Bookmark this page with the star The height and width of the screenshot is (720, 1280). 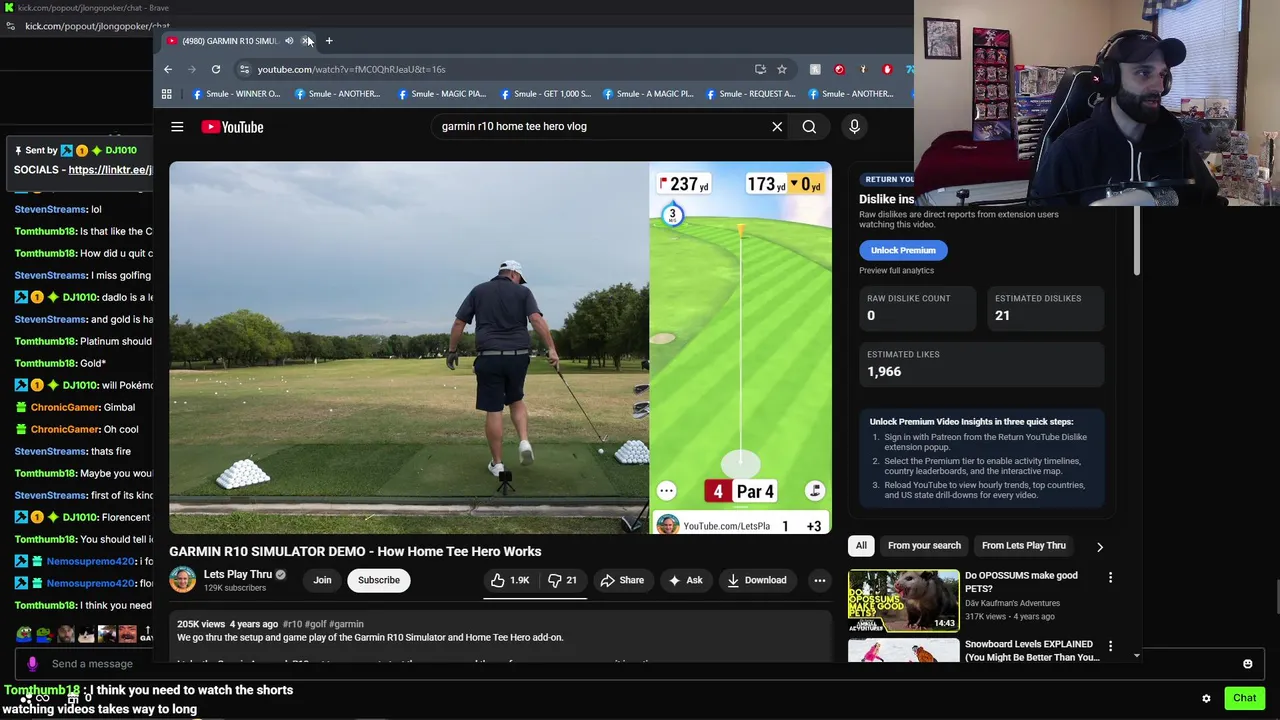click(x=782, y=69)
